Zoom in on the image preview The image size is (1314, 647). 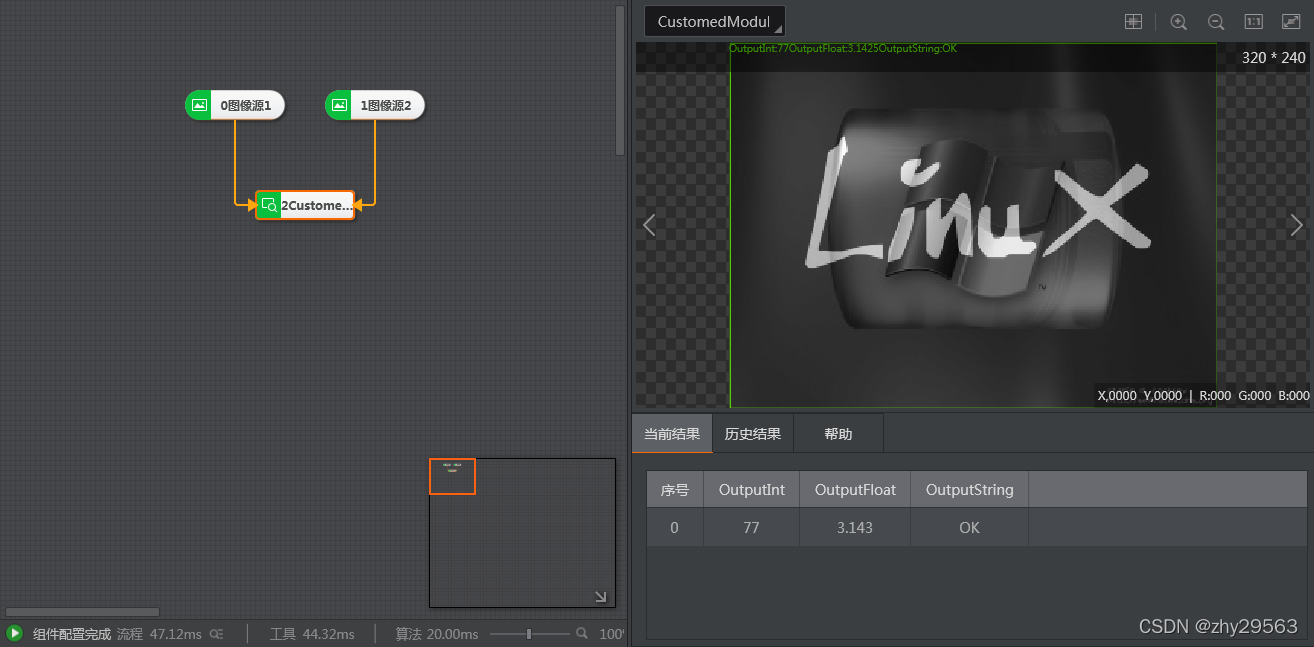pyautogui.click(x=1179, y=21)
